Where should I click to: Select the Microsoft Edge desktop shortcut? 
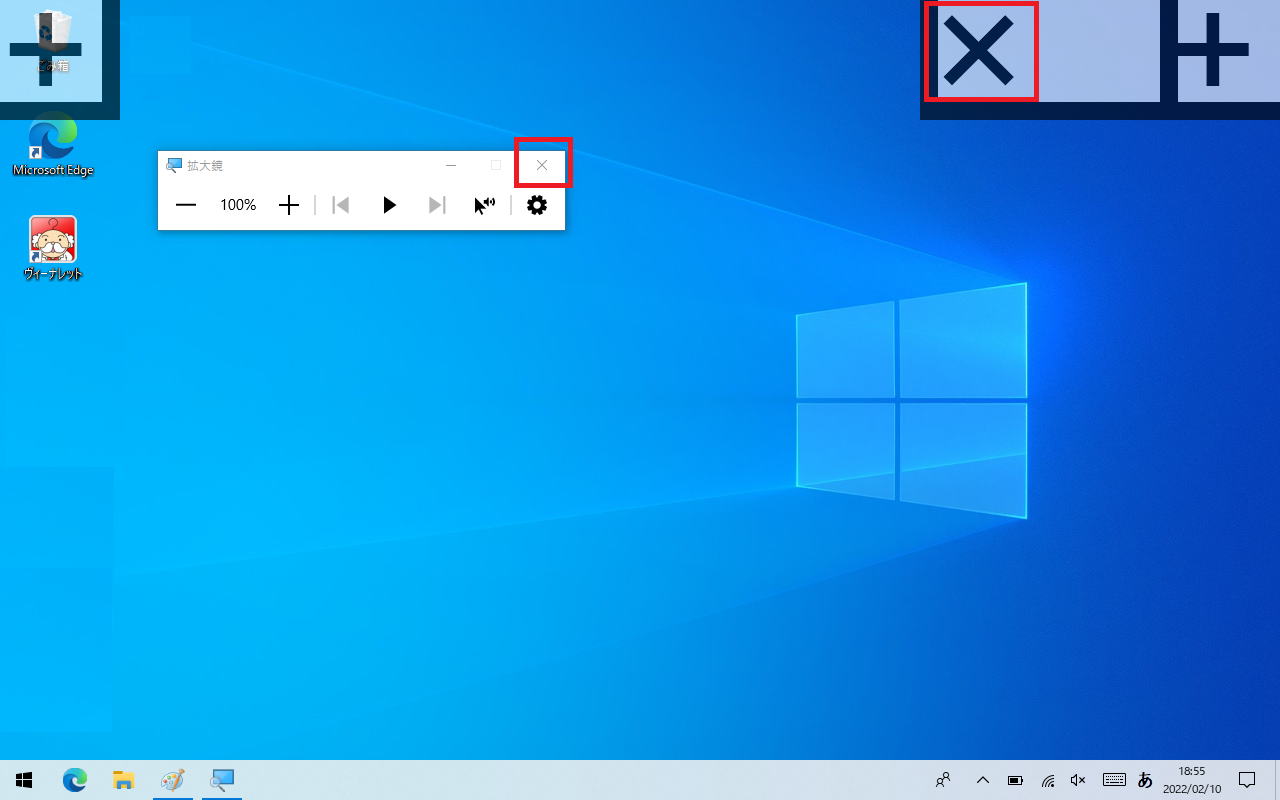point(53,147)
